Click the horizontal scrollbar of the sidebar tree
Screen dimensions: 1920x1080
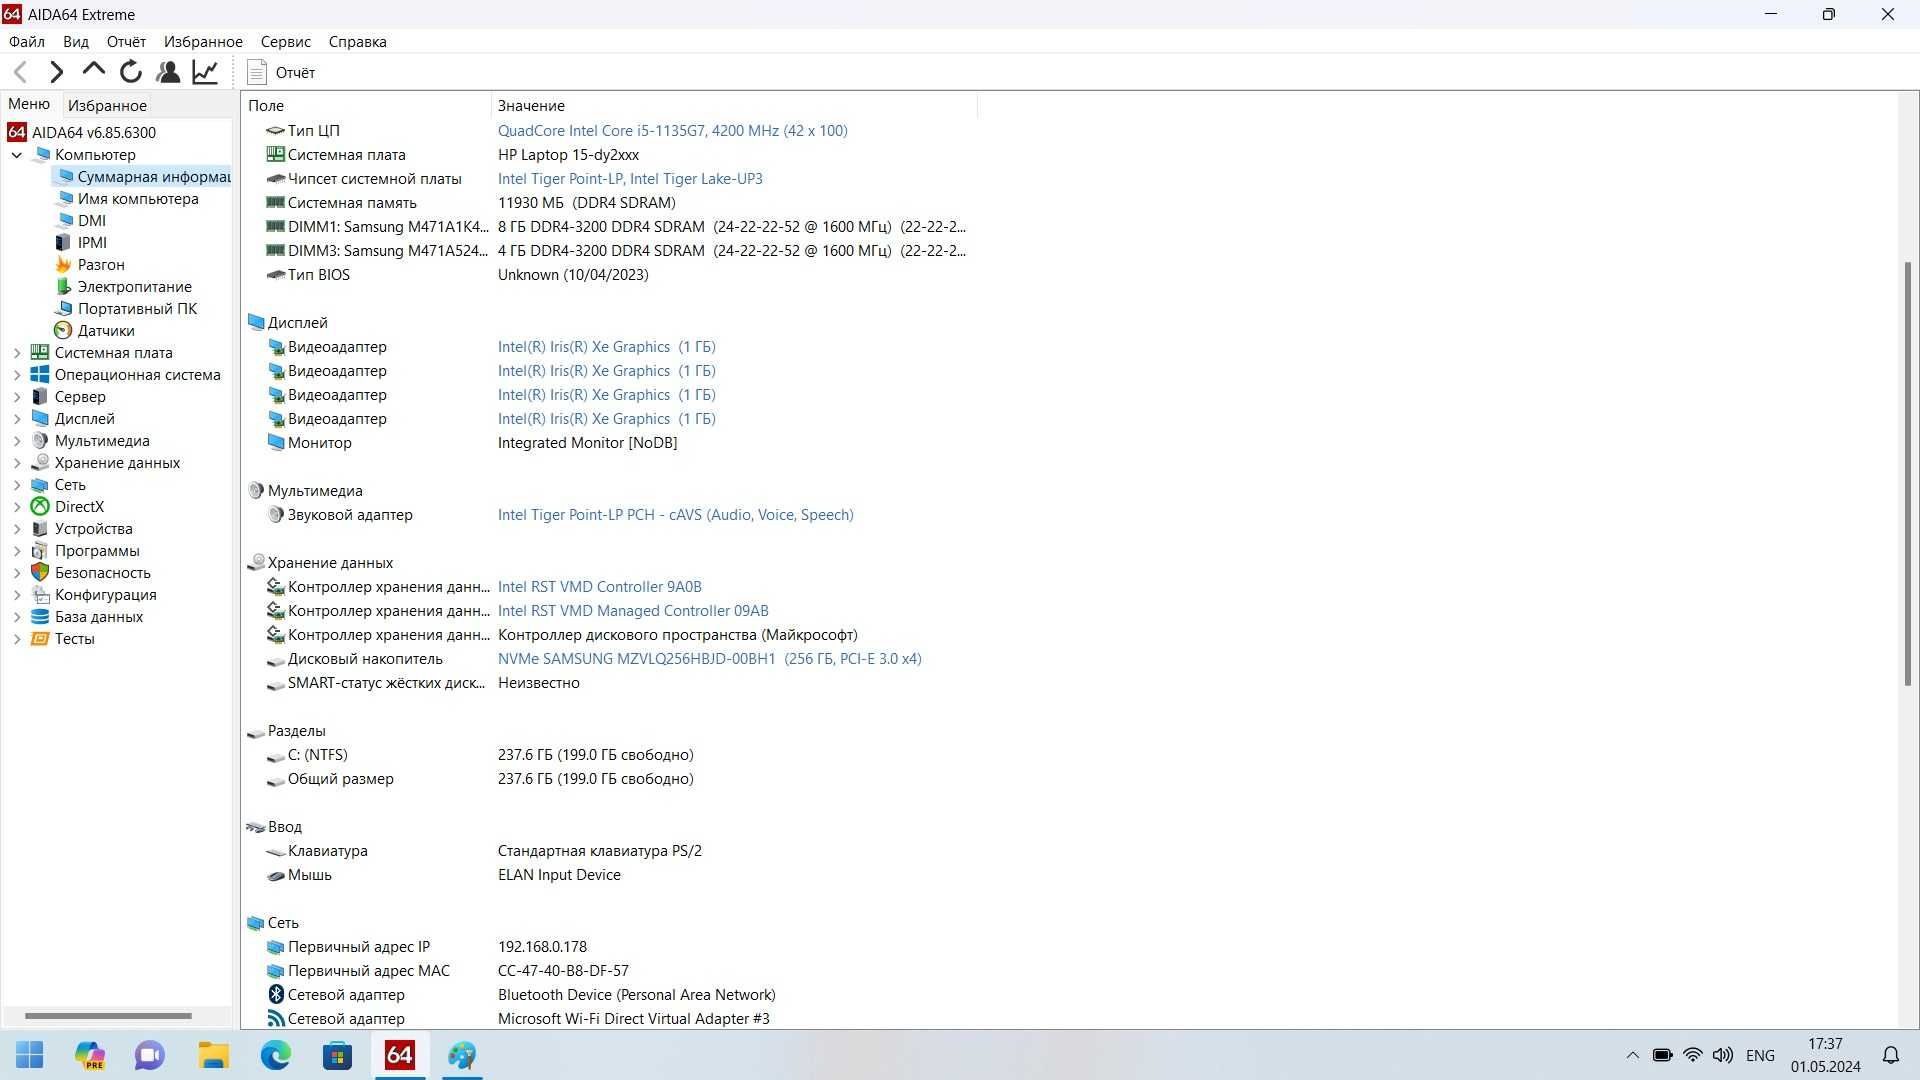pos(108,1015)
